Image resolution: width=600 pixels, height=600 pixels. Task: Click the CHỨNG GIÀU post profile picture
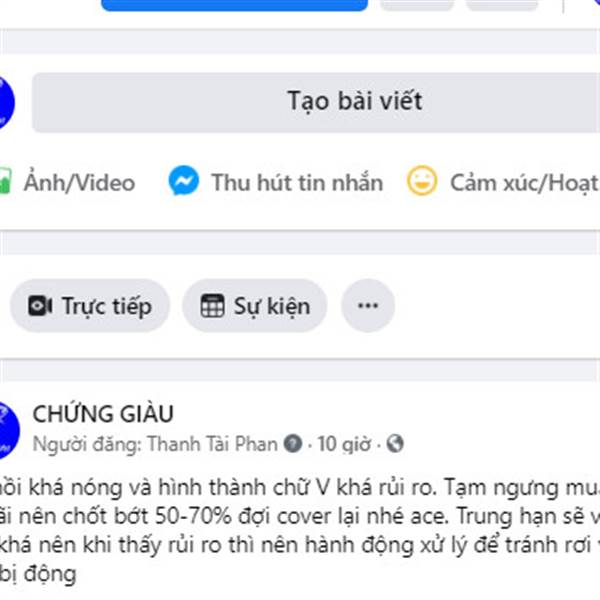[8, 430]
